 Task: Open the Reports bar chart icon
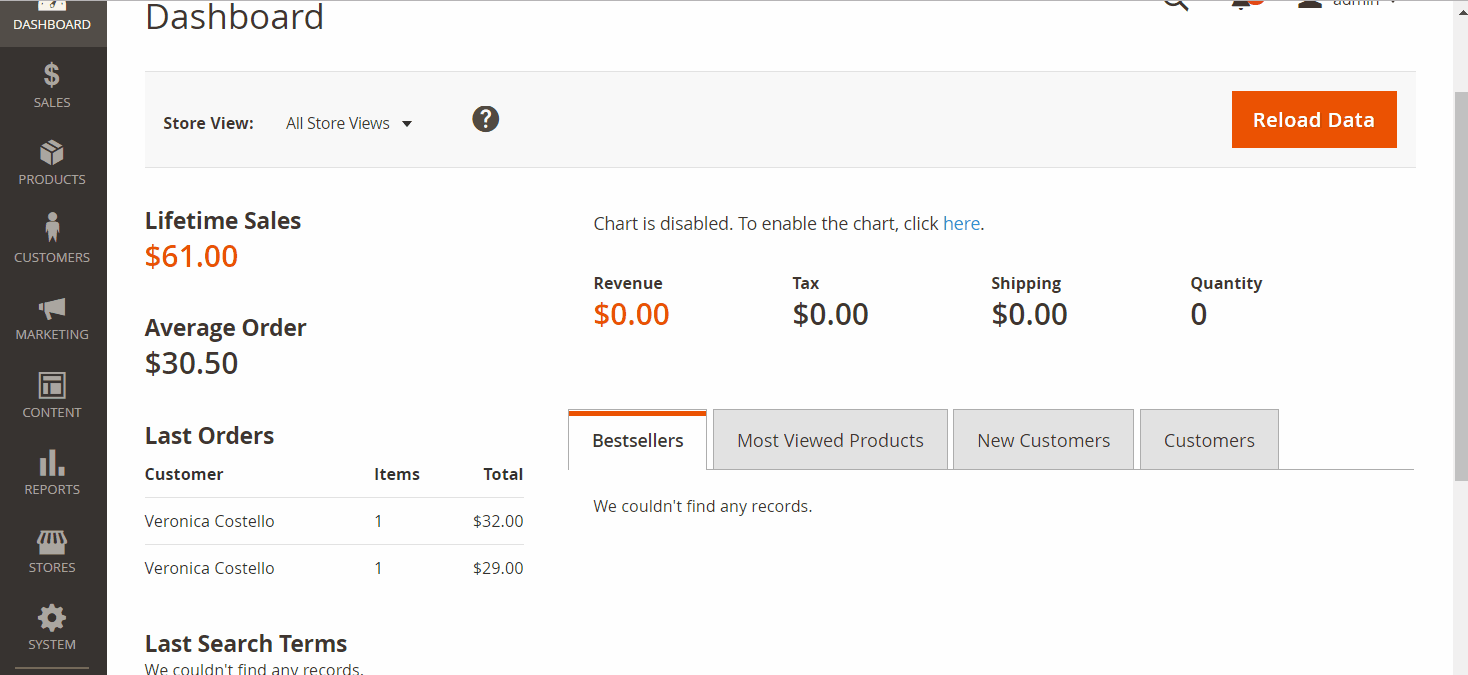(x=52, y=463)
